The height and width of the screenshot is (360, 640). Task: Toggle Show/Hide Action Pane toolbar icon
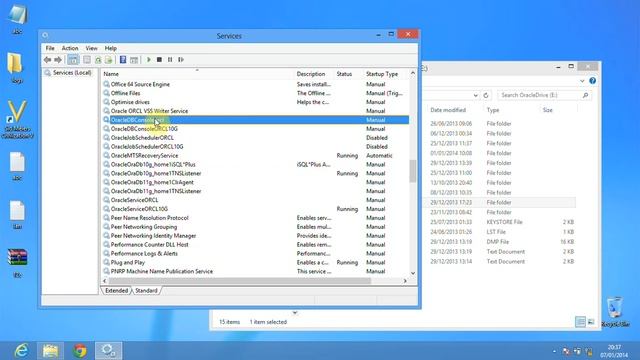pyautogui.click(x=134, y=60)
